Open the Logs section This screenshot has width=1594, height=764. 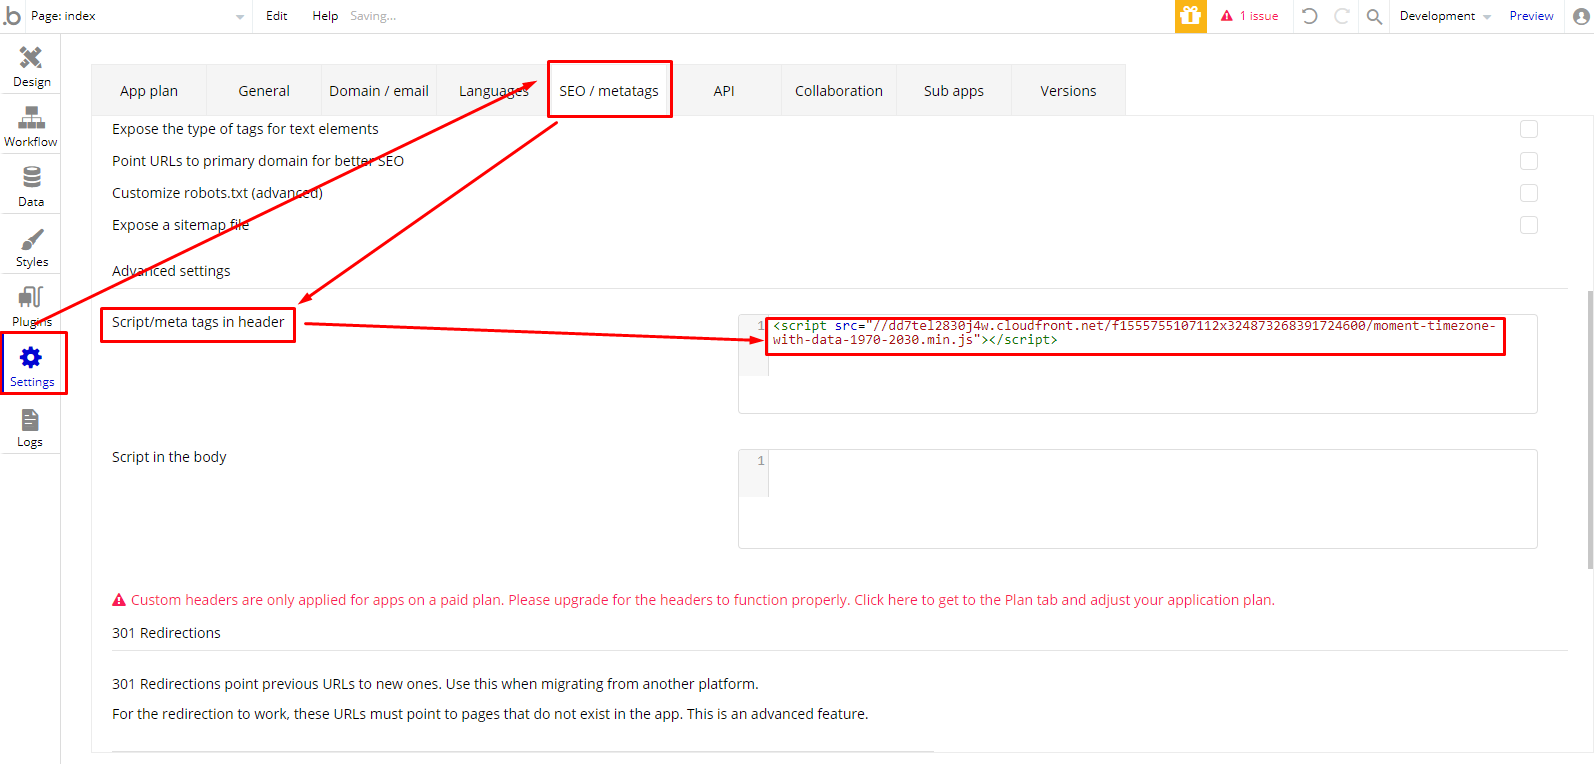click(x=31, y=427)
